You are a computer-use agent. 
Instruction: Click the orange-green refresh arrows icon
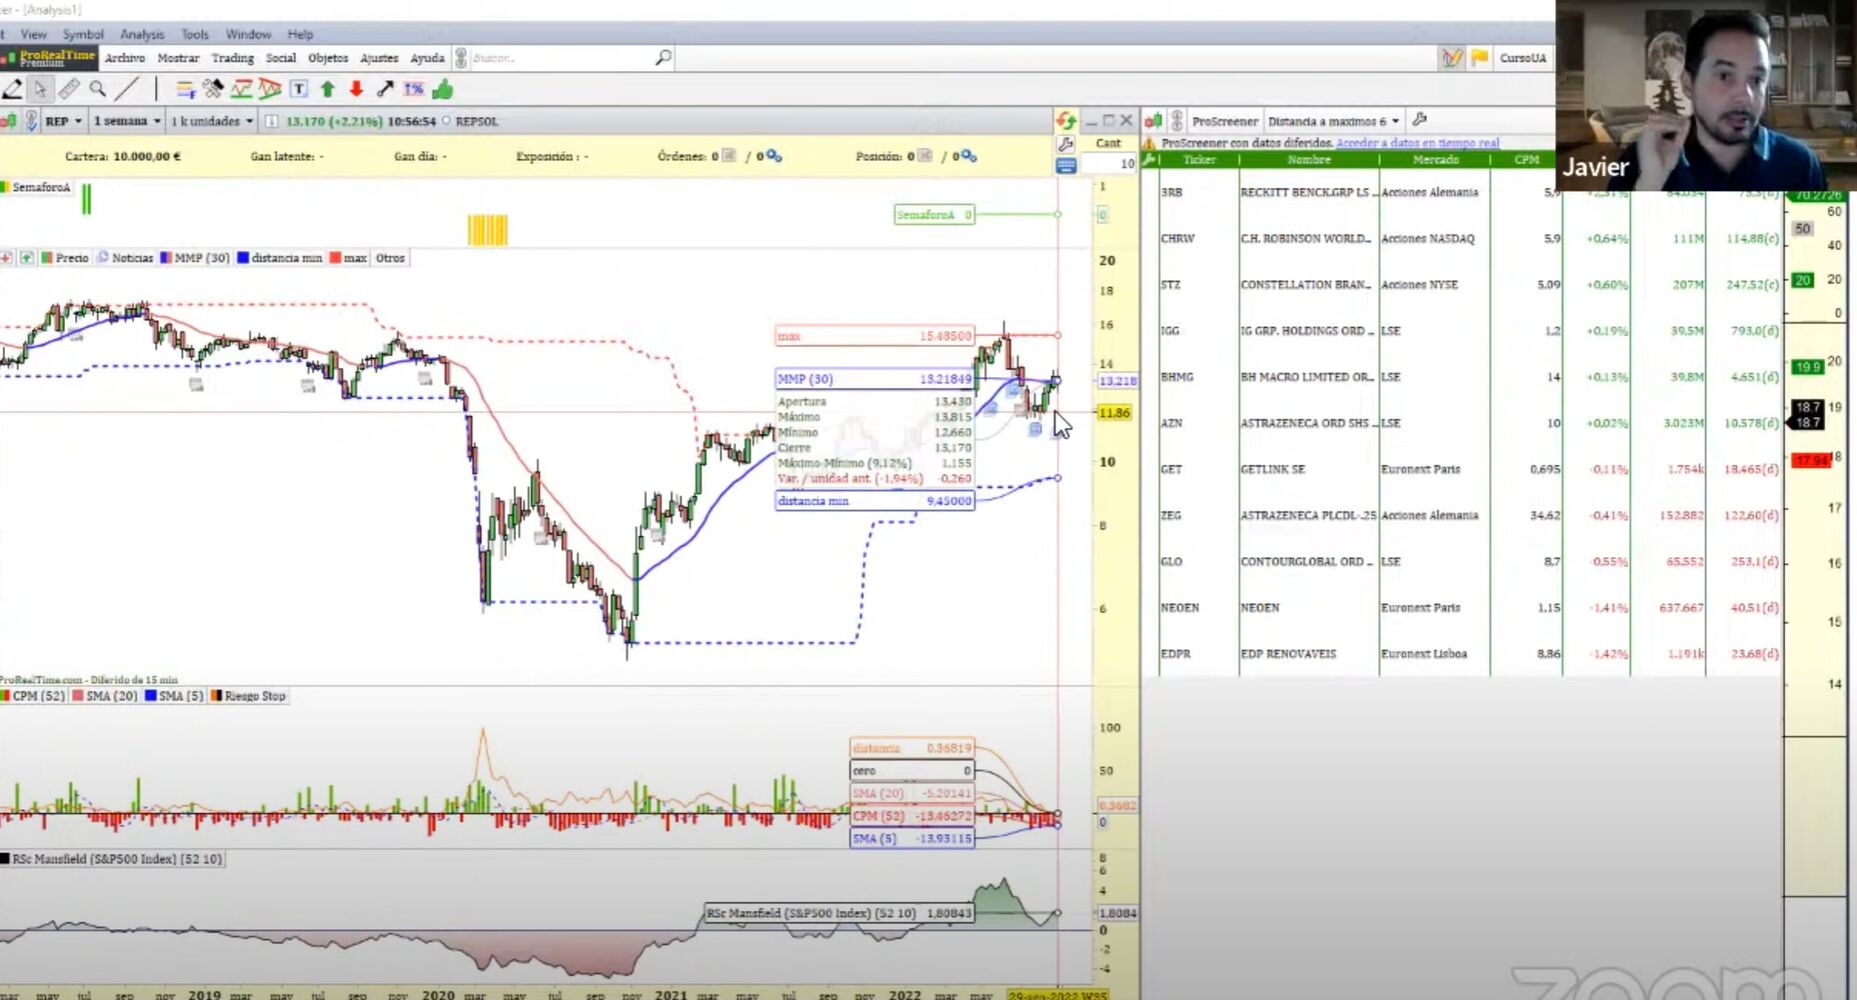pos(1066,121)
